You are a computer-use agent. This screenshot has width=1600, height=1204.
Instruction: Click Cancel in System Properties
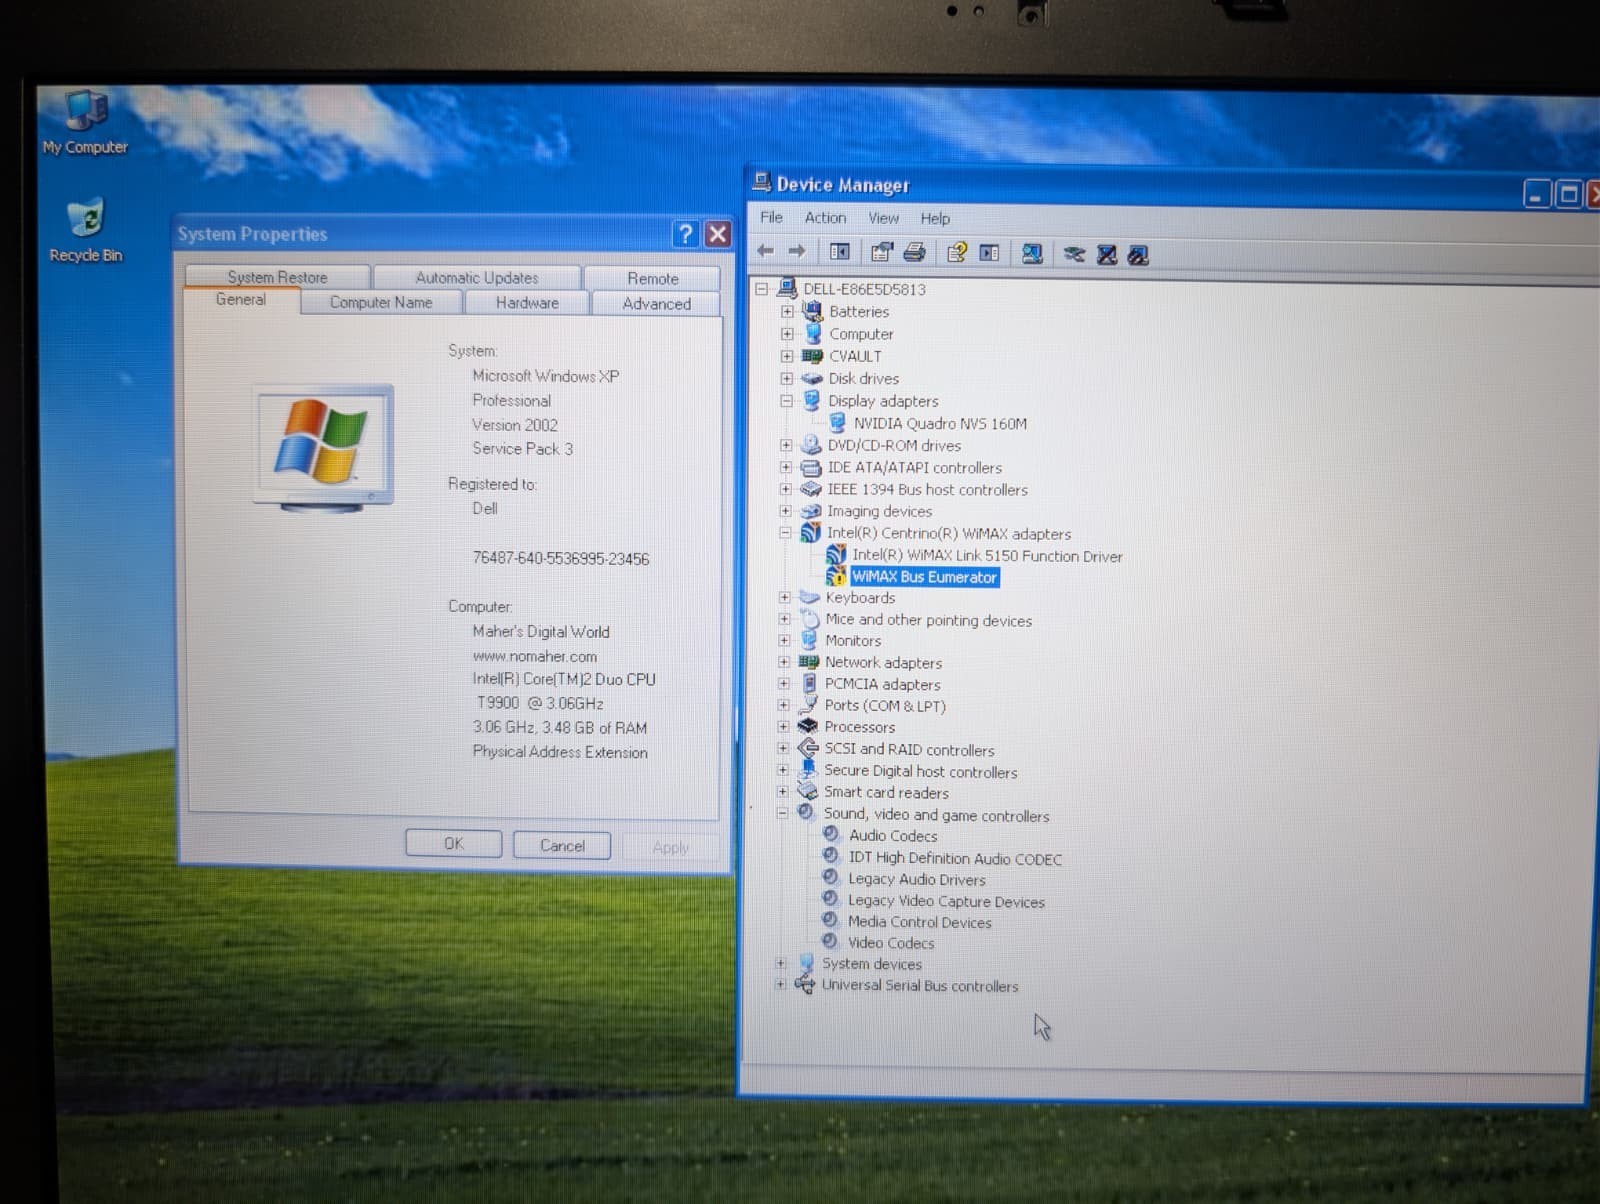(562, 845)
